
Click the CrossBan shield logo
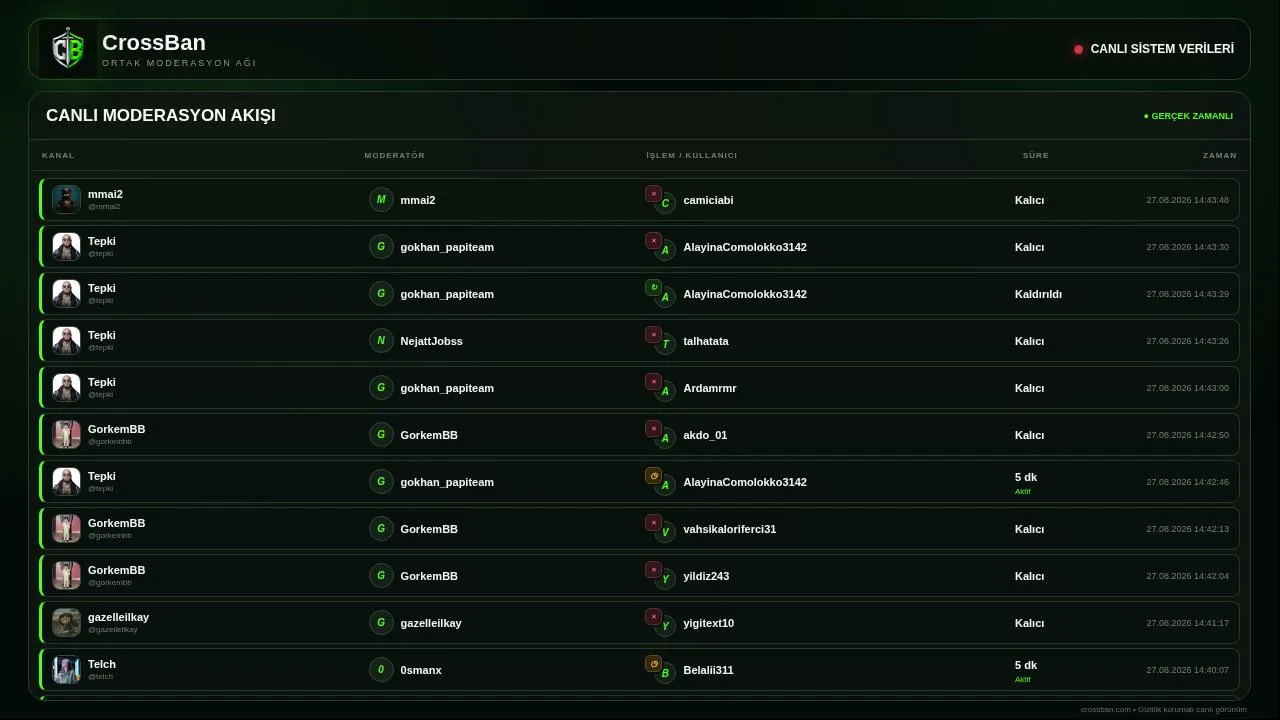68,49
